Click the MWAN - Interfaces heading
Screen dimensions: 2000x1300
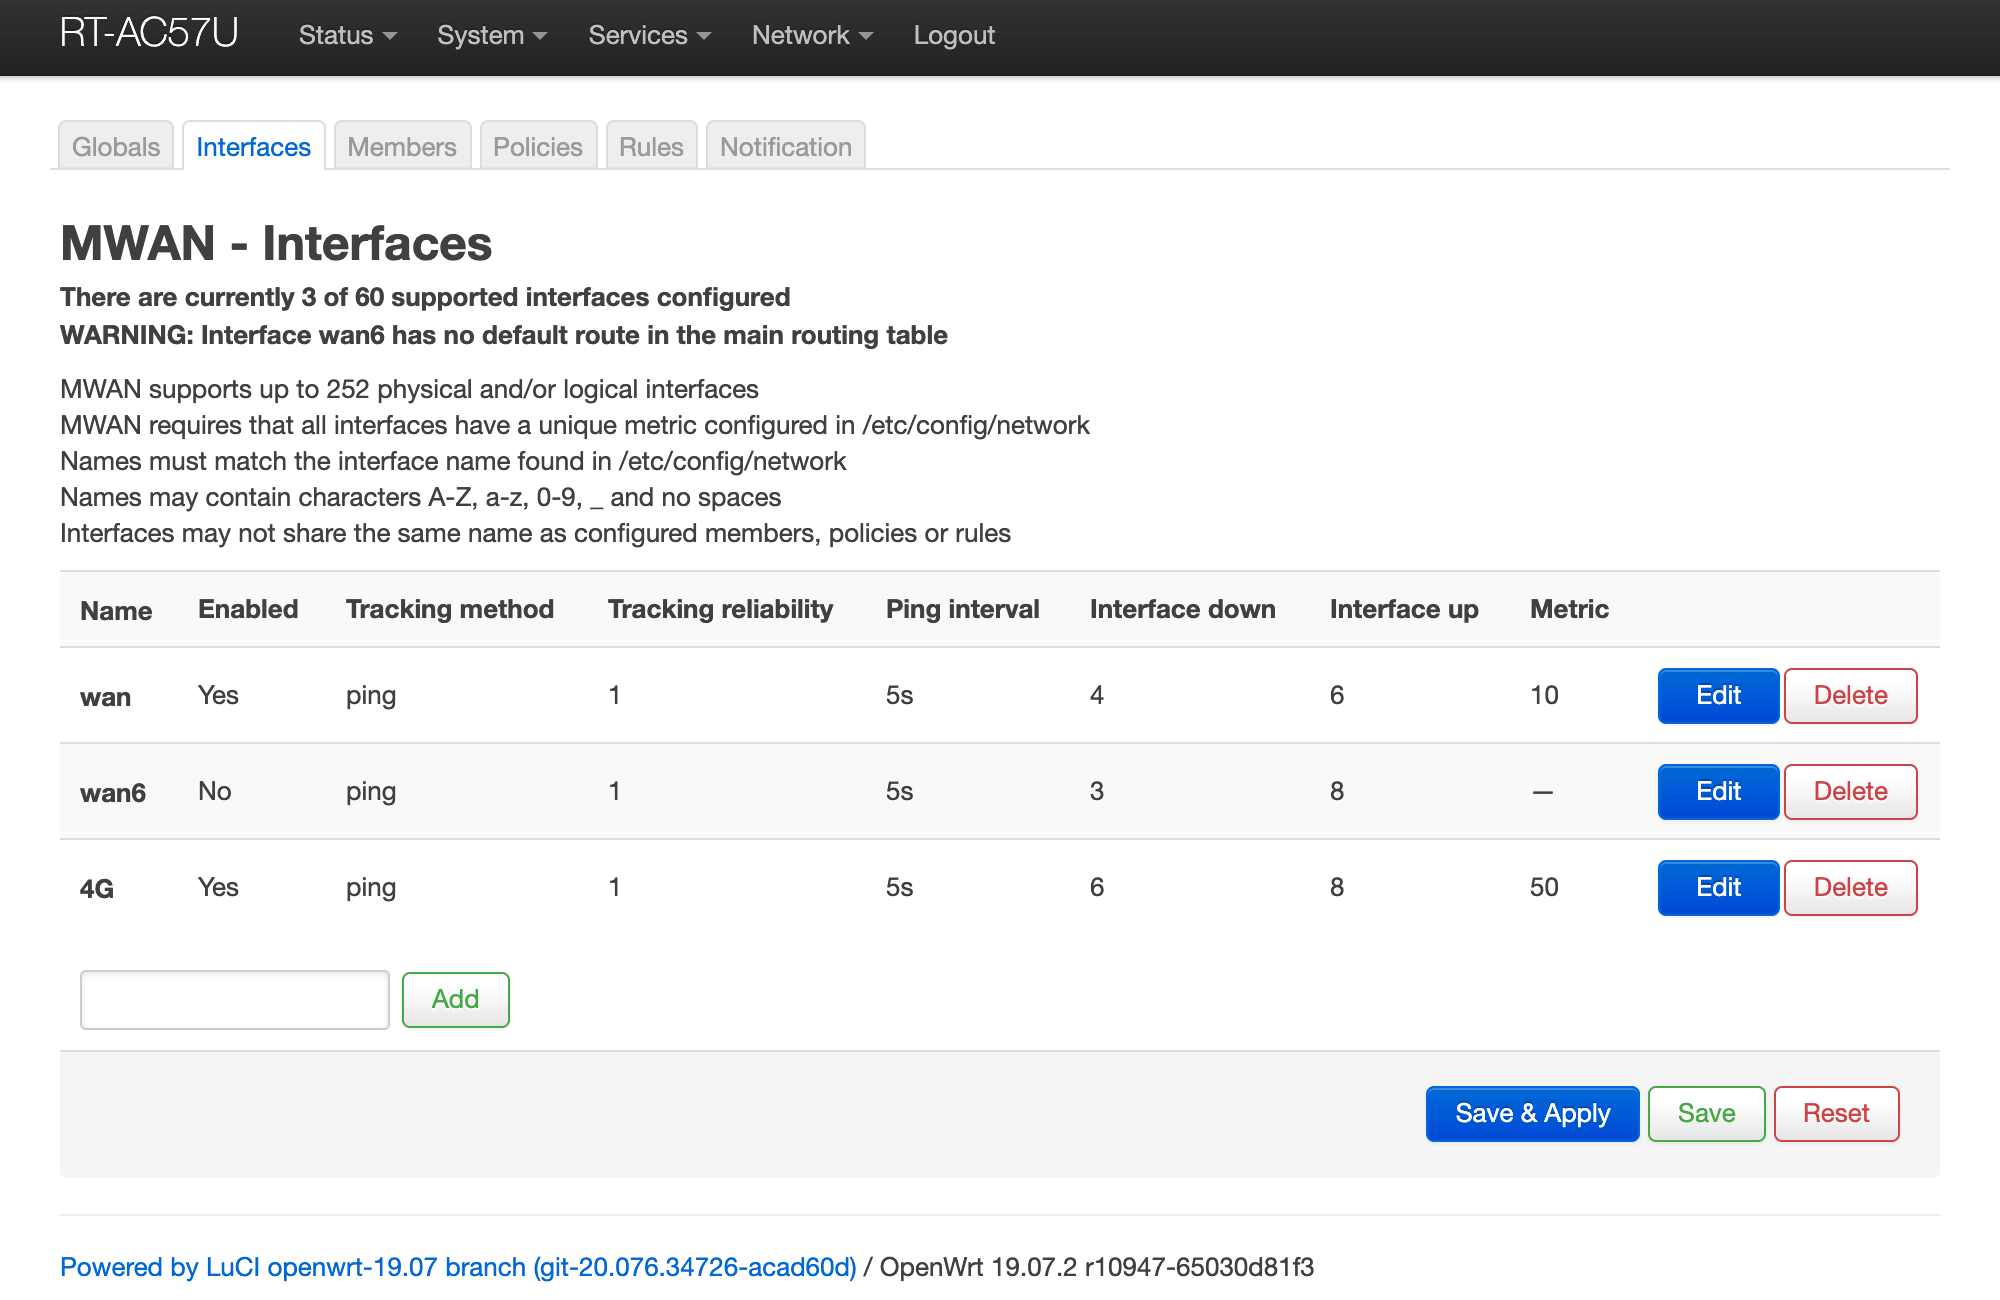(276, 243)
